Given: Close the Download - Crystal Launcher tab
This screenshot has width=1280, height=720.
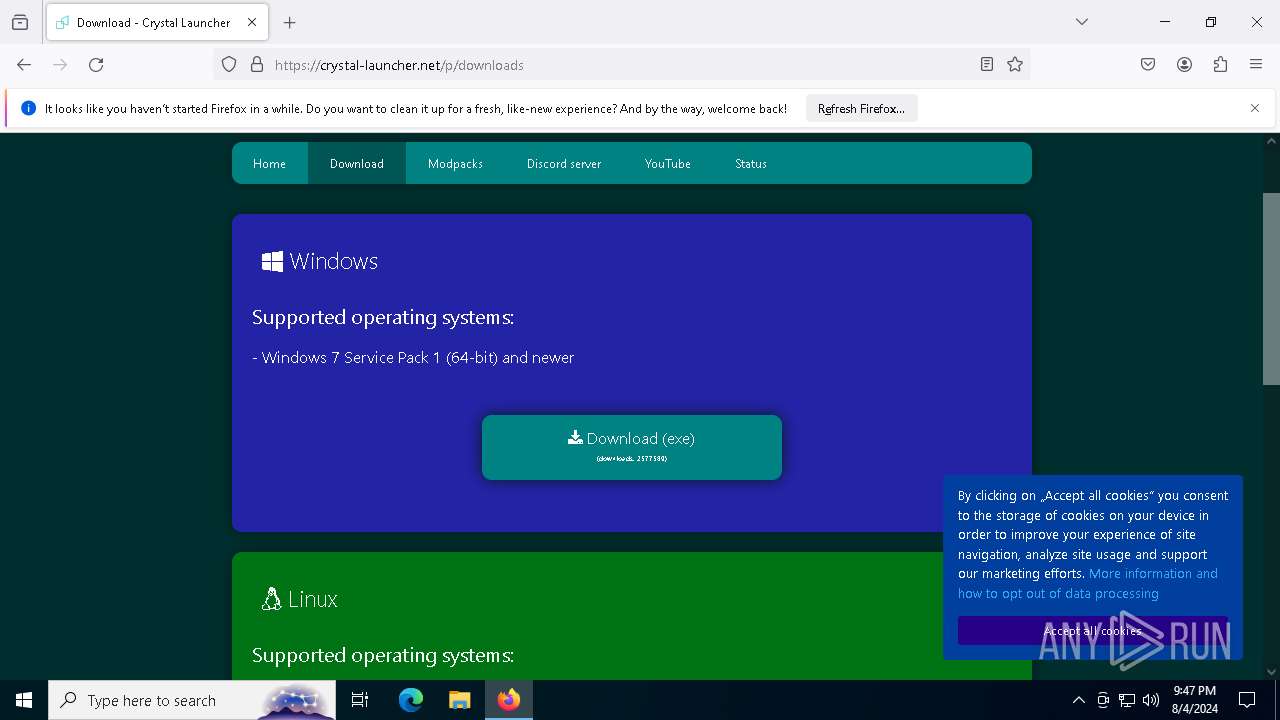Looking at the screenshot, I should point(252,22).
